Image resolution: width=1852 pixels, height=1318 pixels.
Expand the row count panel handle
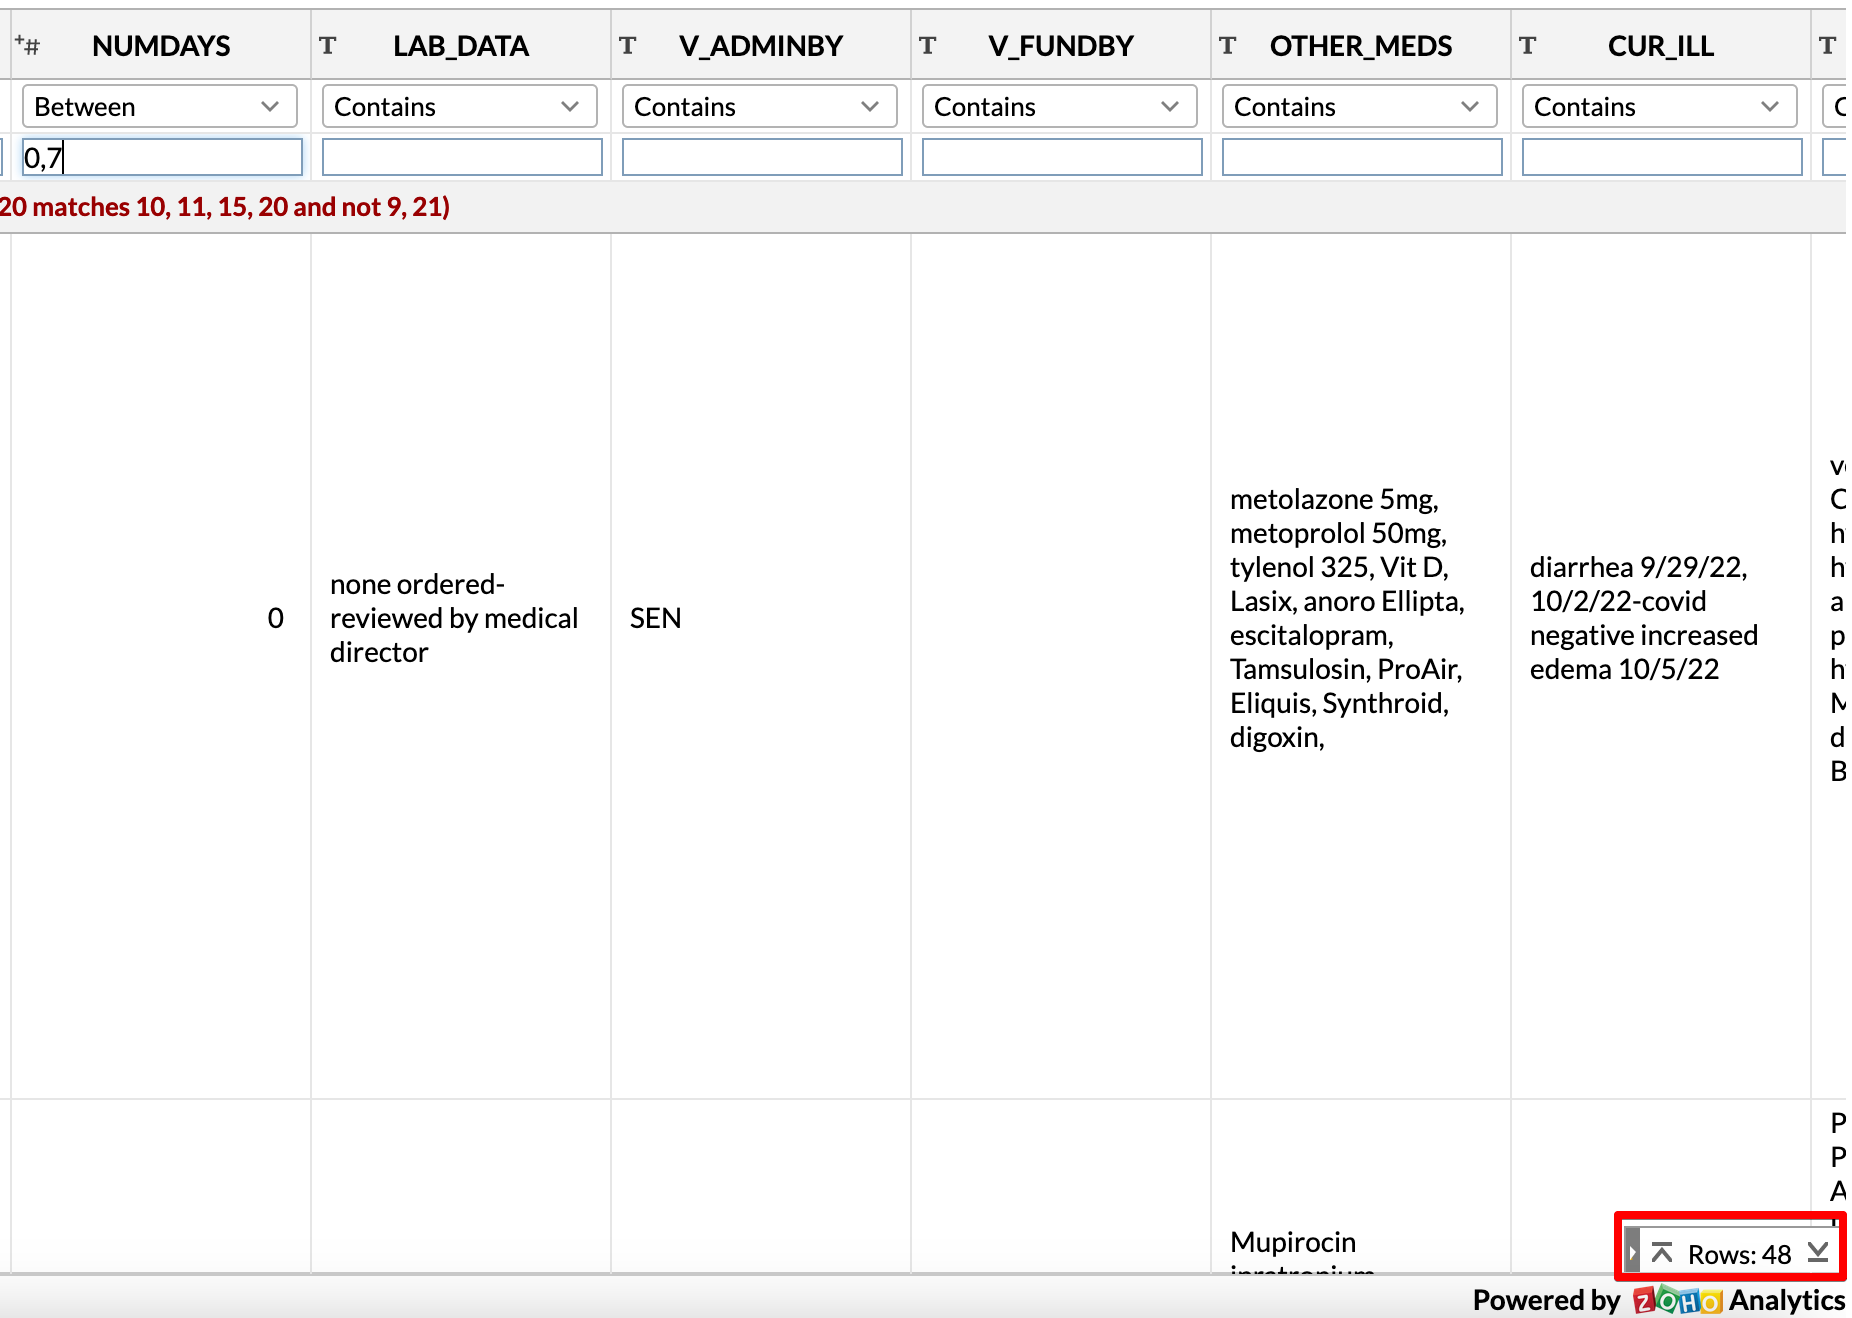(1632, 1253)
